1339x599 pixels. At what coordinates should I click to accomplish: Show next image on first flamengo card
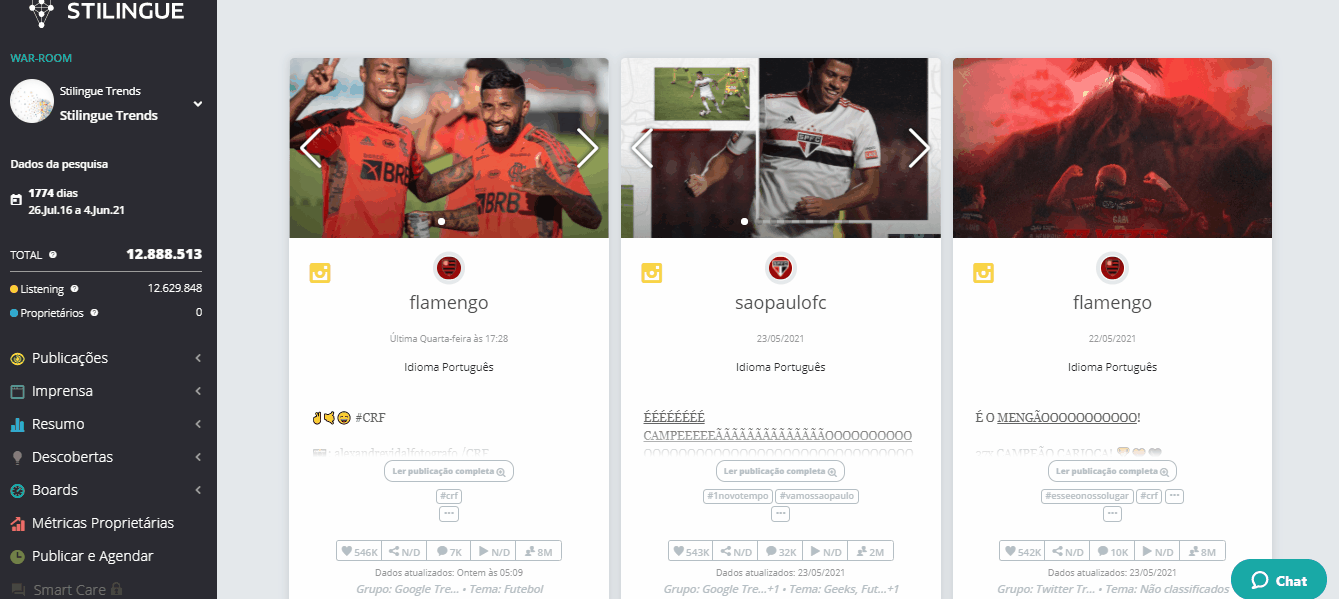point(587,148)
